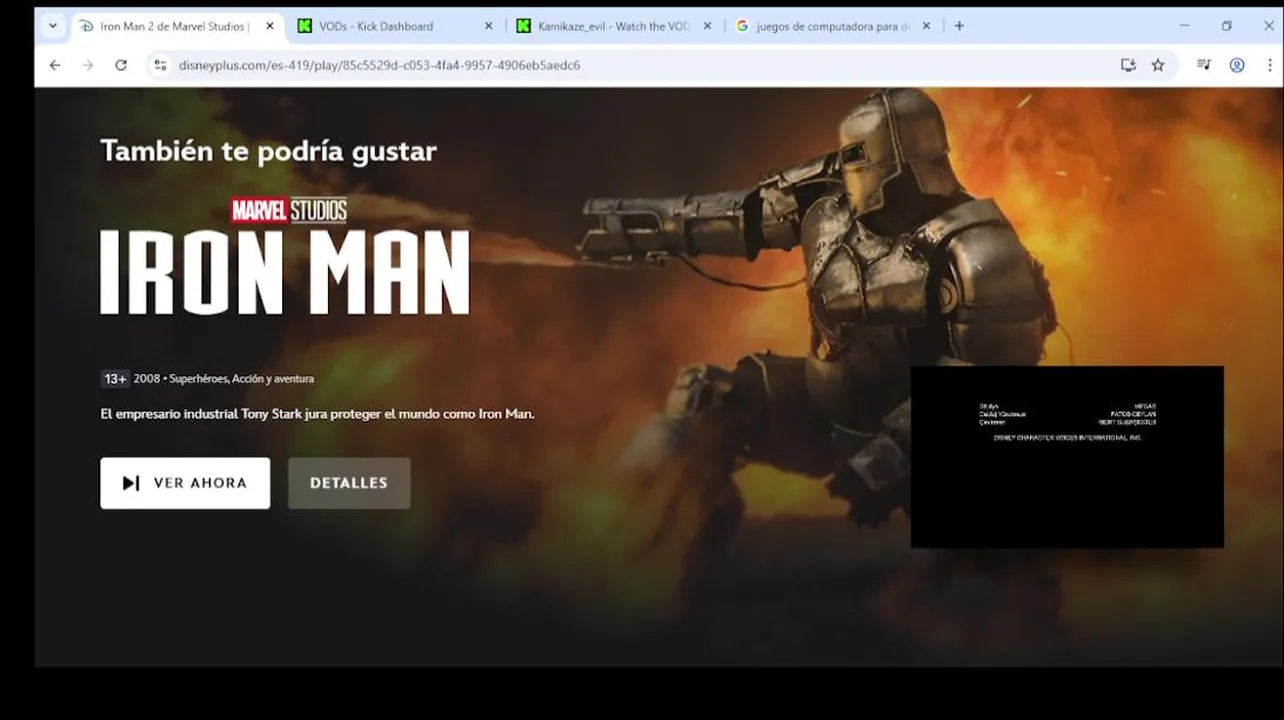Click the 'También te podría gustar' heading
The width and height of the screenshot is (1284, 720).
(268, 151)
